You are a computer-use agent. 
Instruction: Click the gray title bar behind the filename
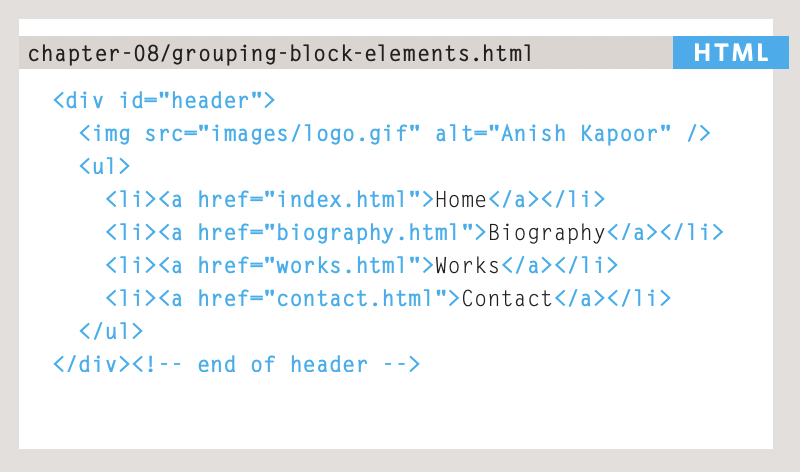click(x=346, y=53)
